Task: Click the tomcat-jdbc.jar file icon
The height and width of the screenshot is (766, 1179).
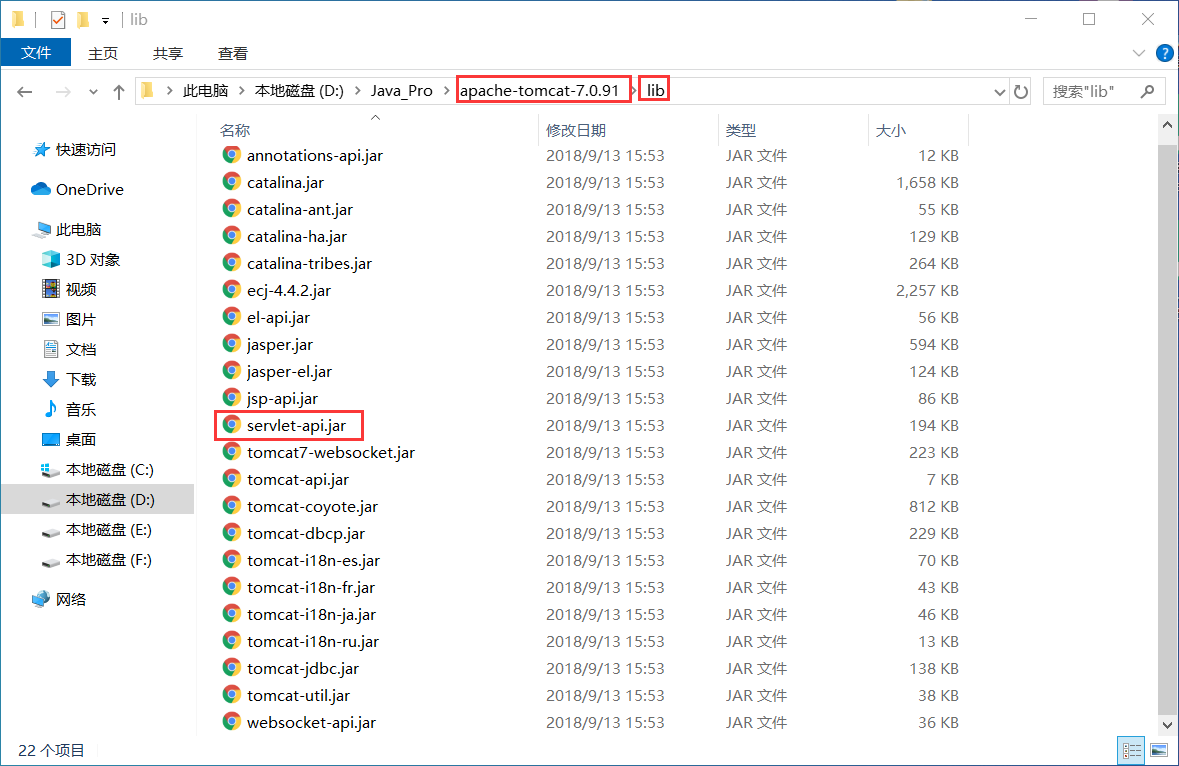Action: point(232,668)
